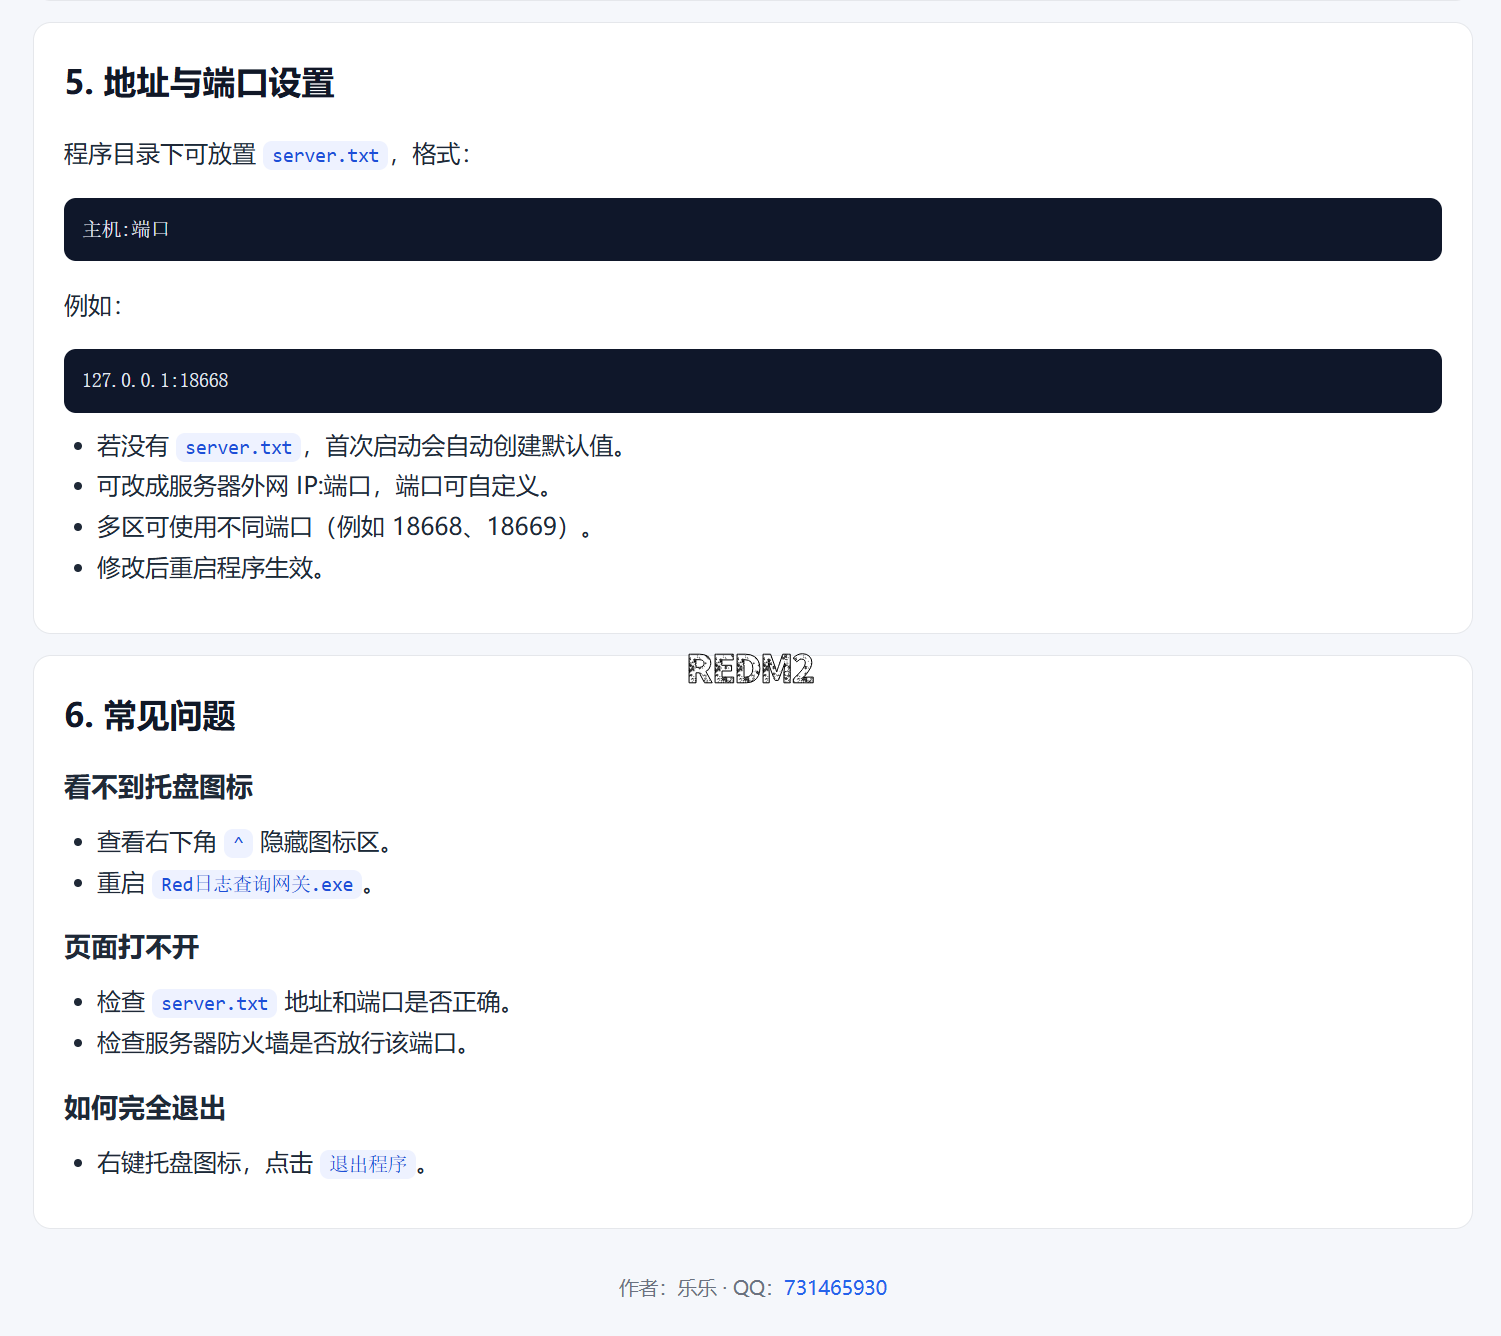Click the '作者：乐乐' footer text
The image size is (1501, 1336).
point(667,1288)
